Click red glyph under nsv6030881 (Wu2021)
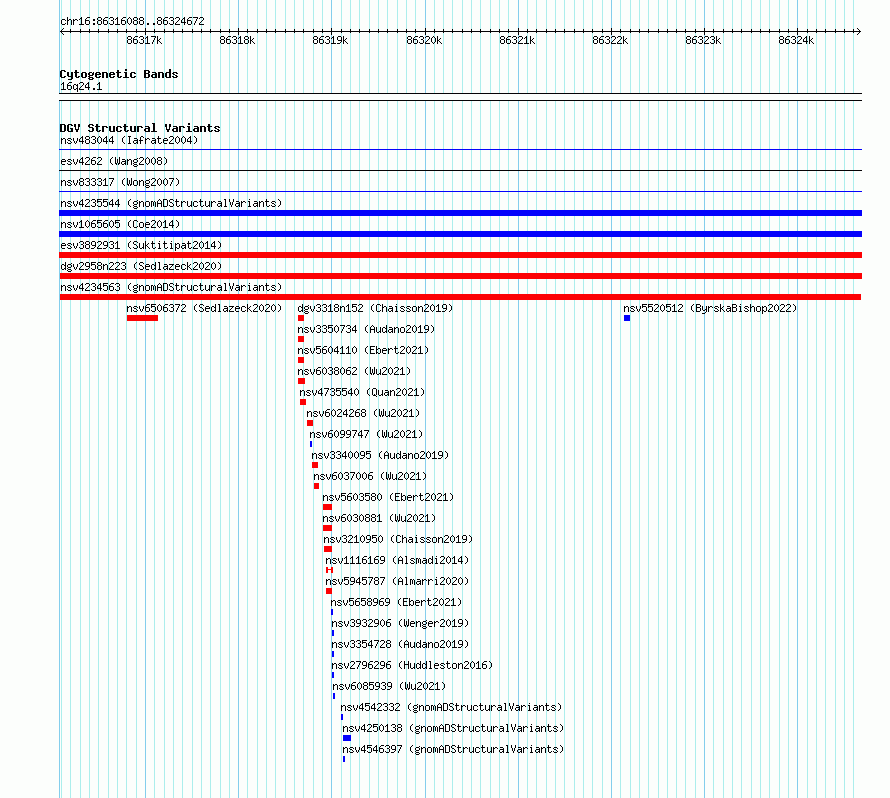The width and height of the screenshot is (890, 798). coord(328,528)
